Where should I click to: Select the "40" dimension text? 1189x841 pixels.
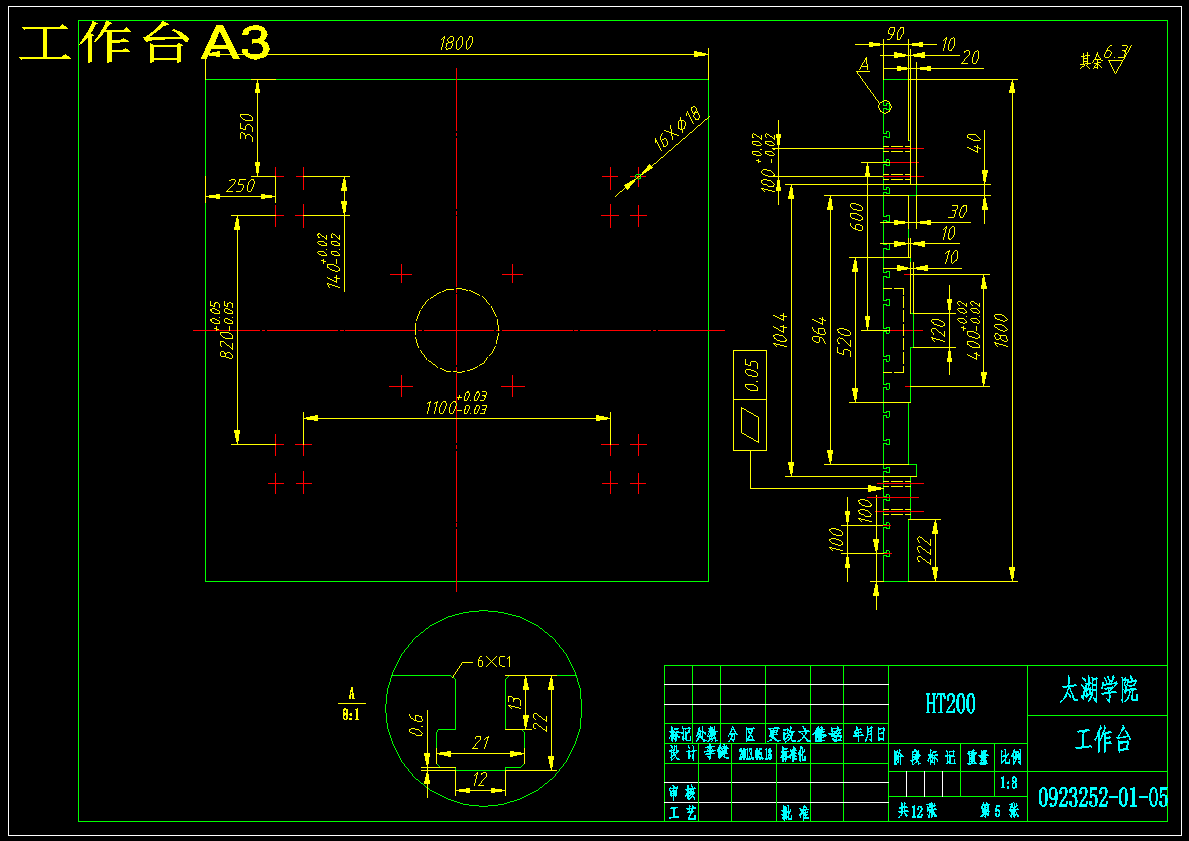click(x=975, y=142)
